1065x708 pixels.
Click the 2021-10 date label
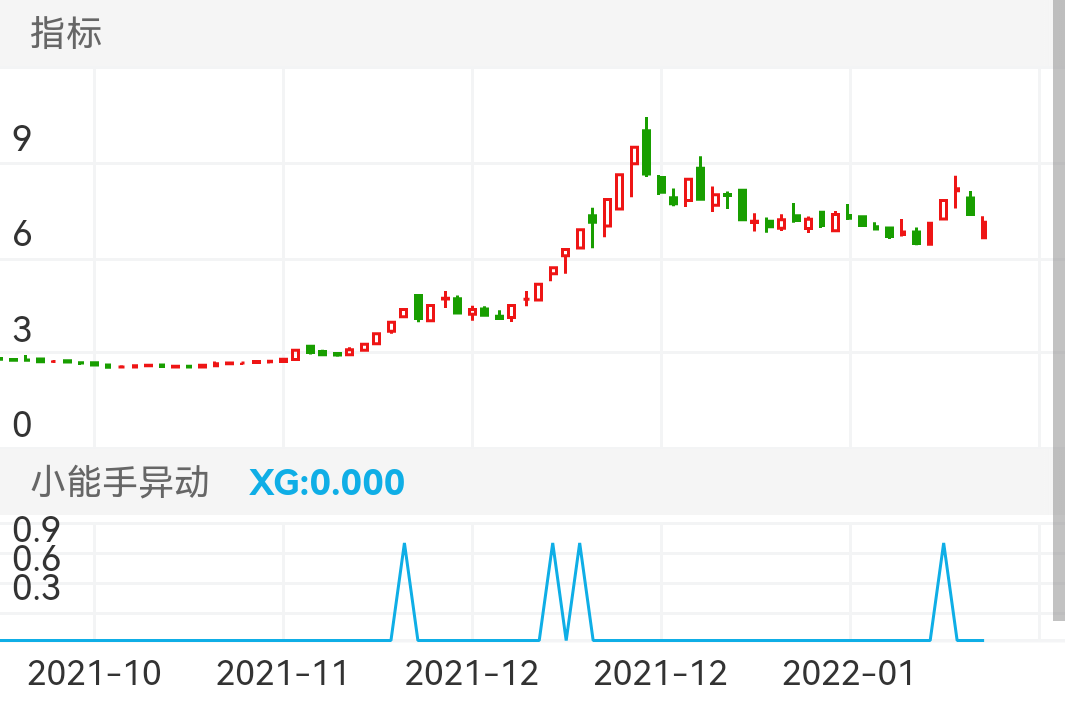[x=94, y=674]
